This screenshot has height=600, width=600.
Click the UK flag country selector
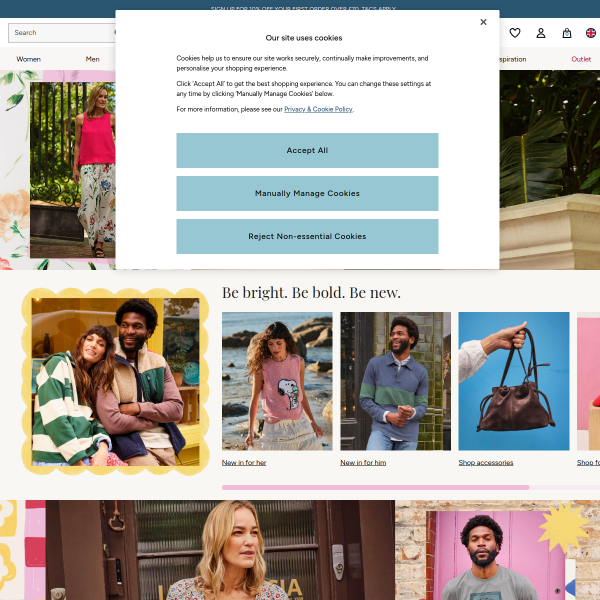pyautogui.click(x=591, y=33)
